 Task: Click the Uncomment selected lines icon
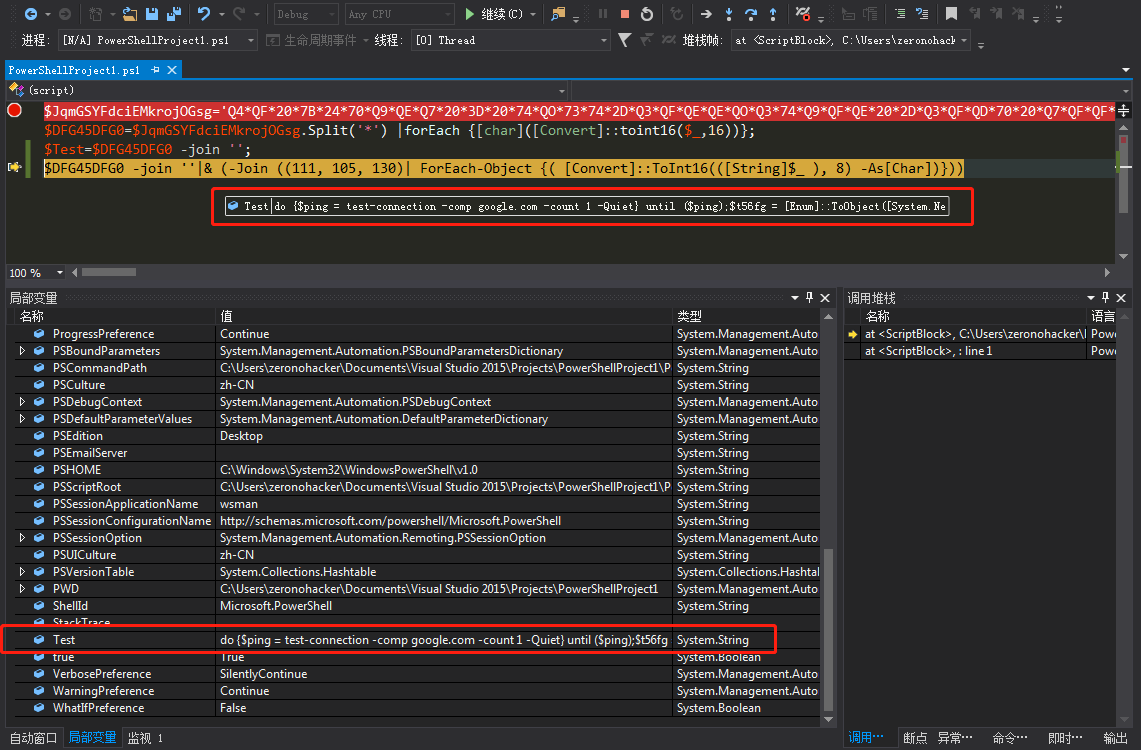(922, 14)
